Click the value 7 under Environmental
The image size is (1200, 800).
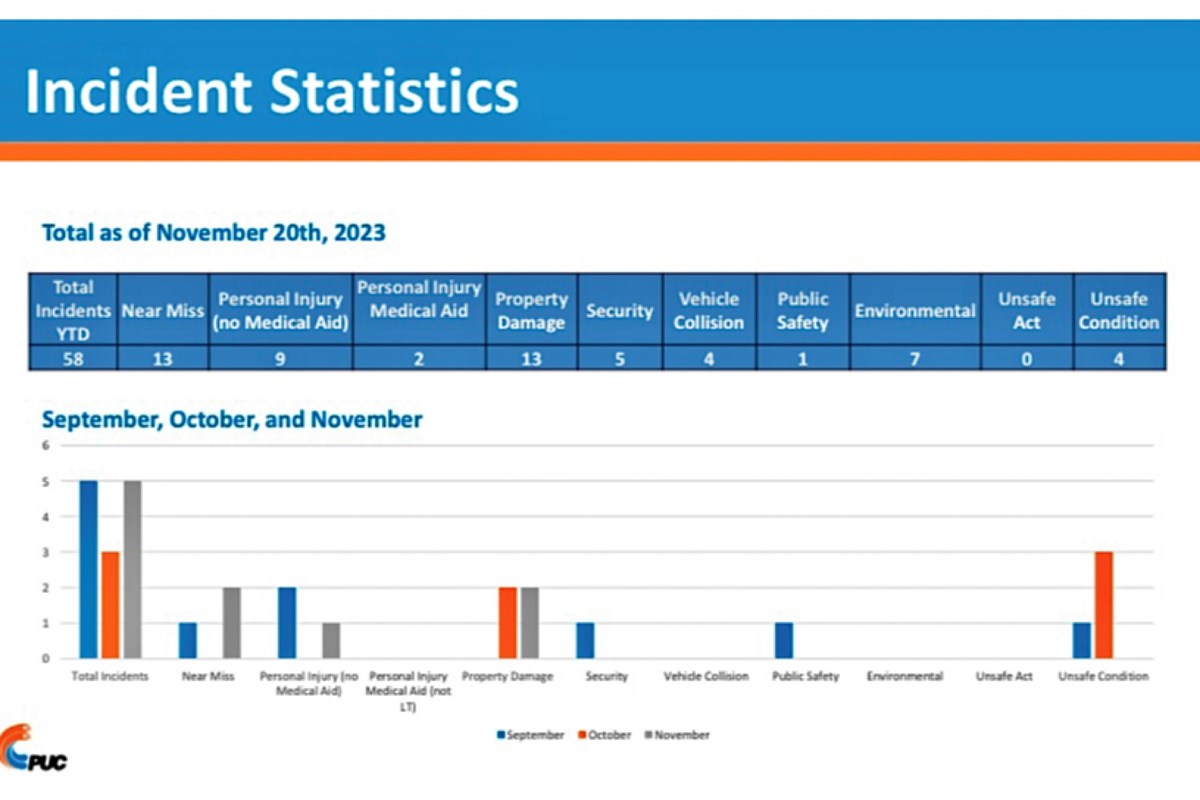tap(915, 358)
